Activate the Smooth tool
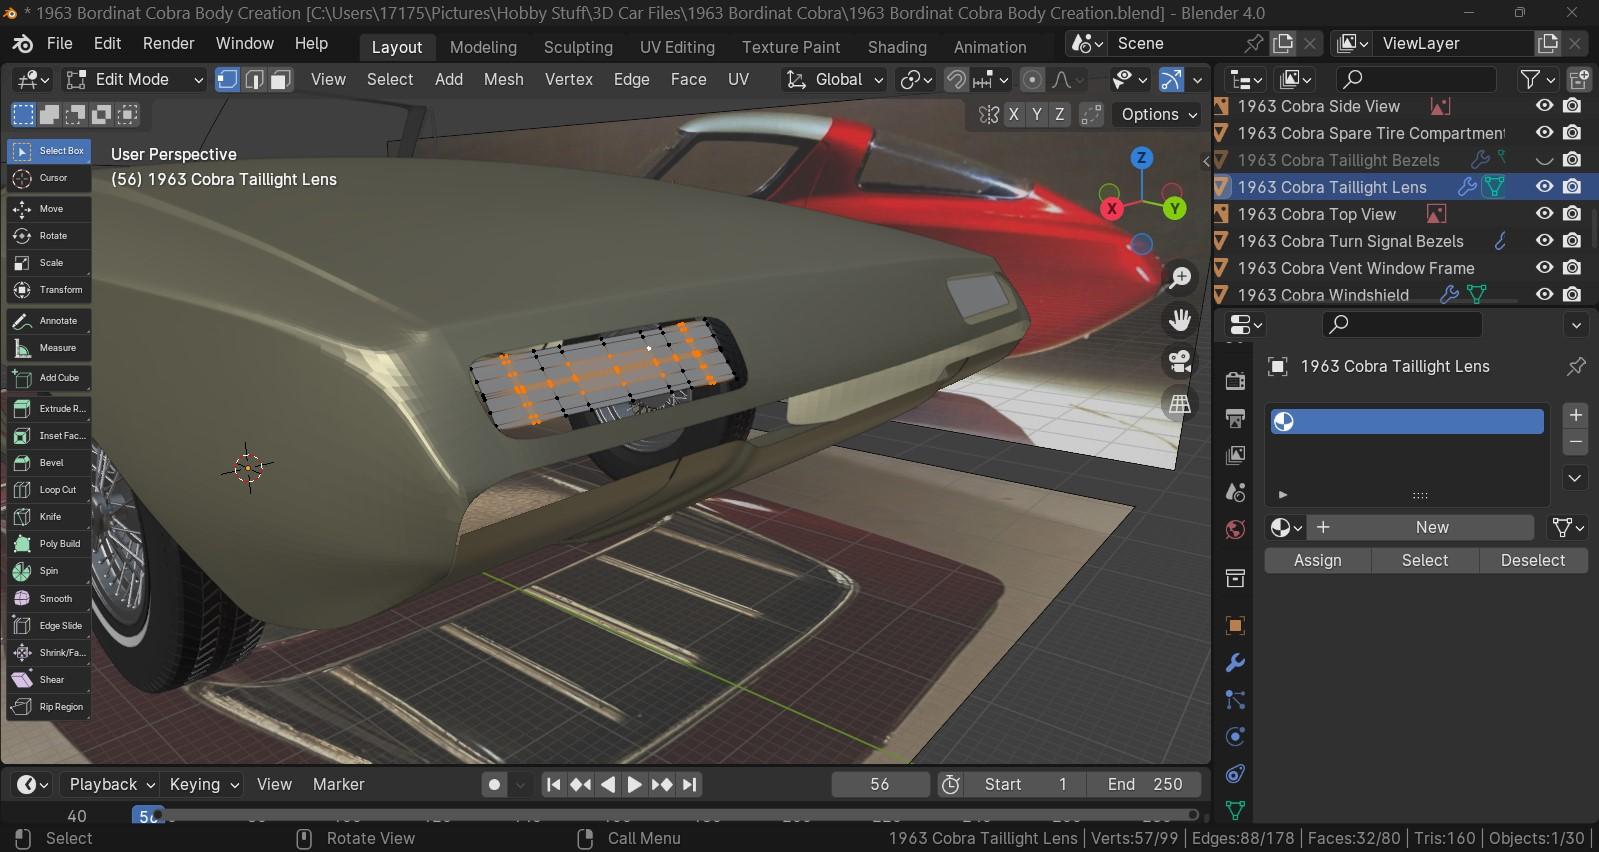This screenshot has width=1599, height=852. (48, 599)
